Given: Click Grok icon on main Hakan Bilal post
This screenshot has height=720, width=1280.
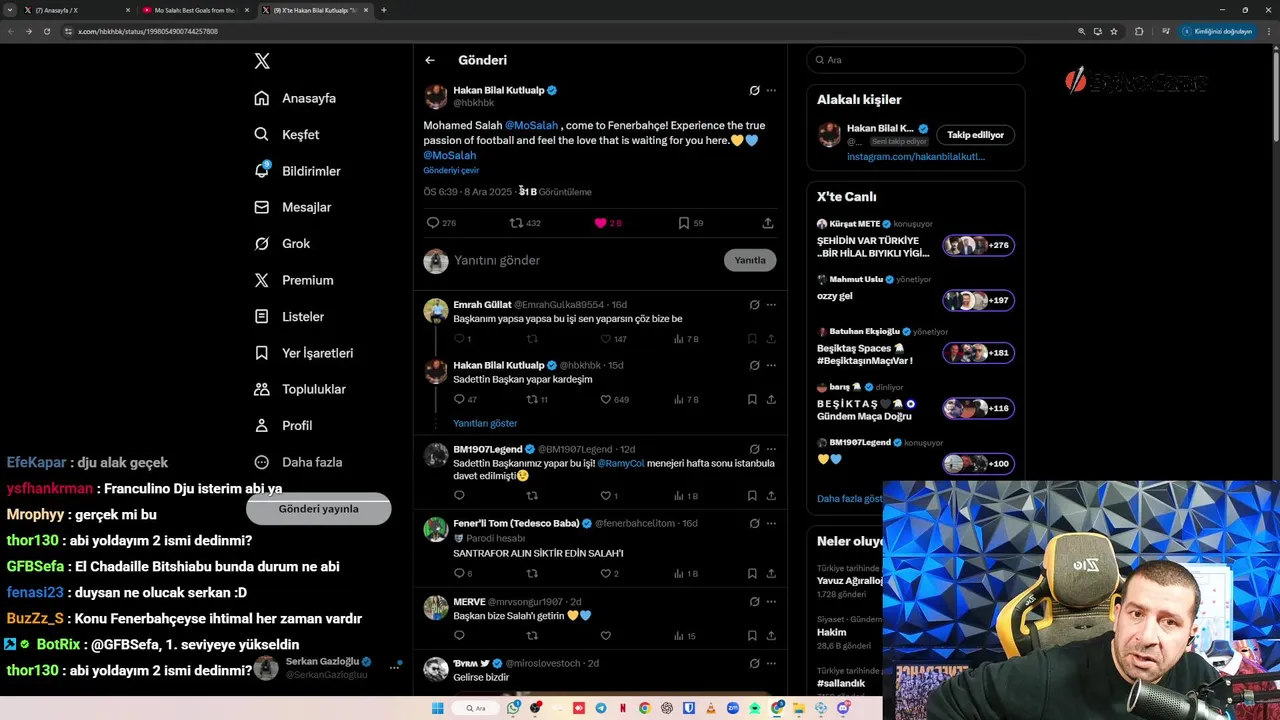Looking at the screenshot, I should pos(755,90).
